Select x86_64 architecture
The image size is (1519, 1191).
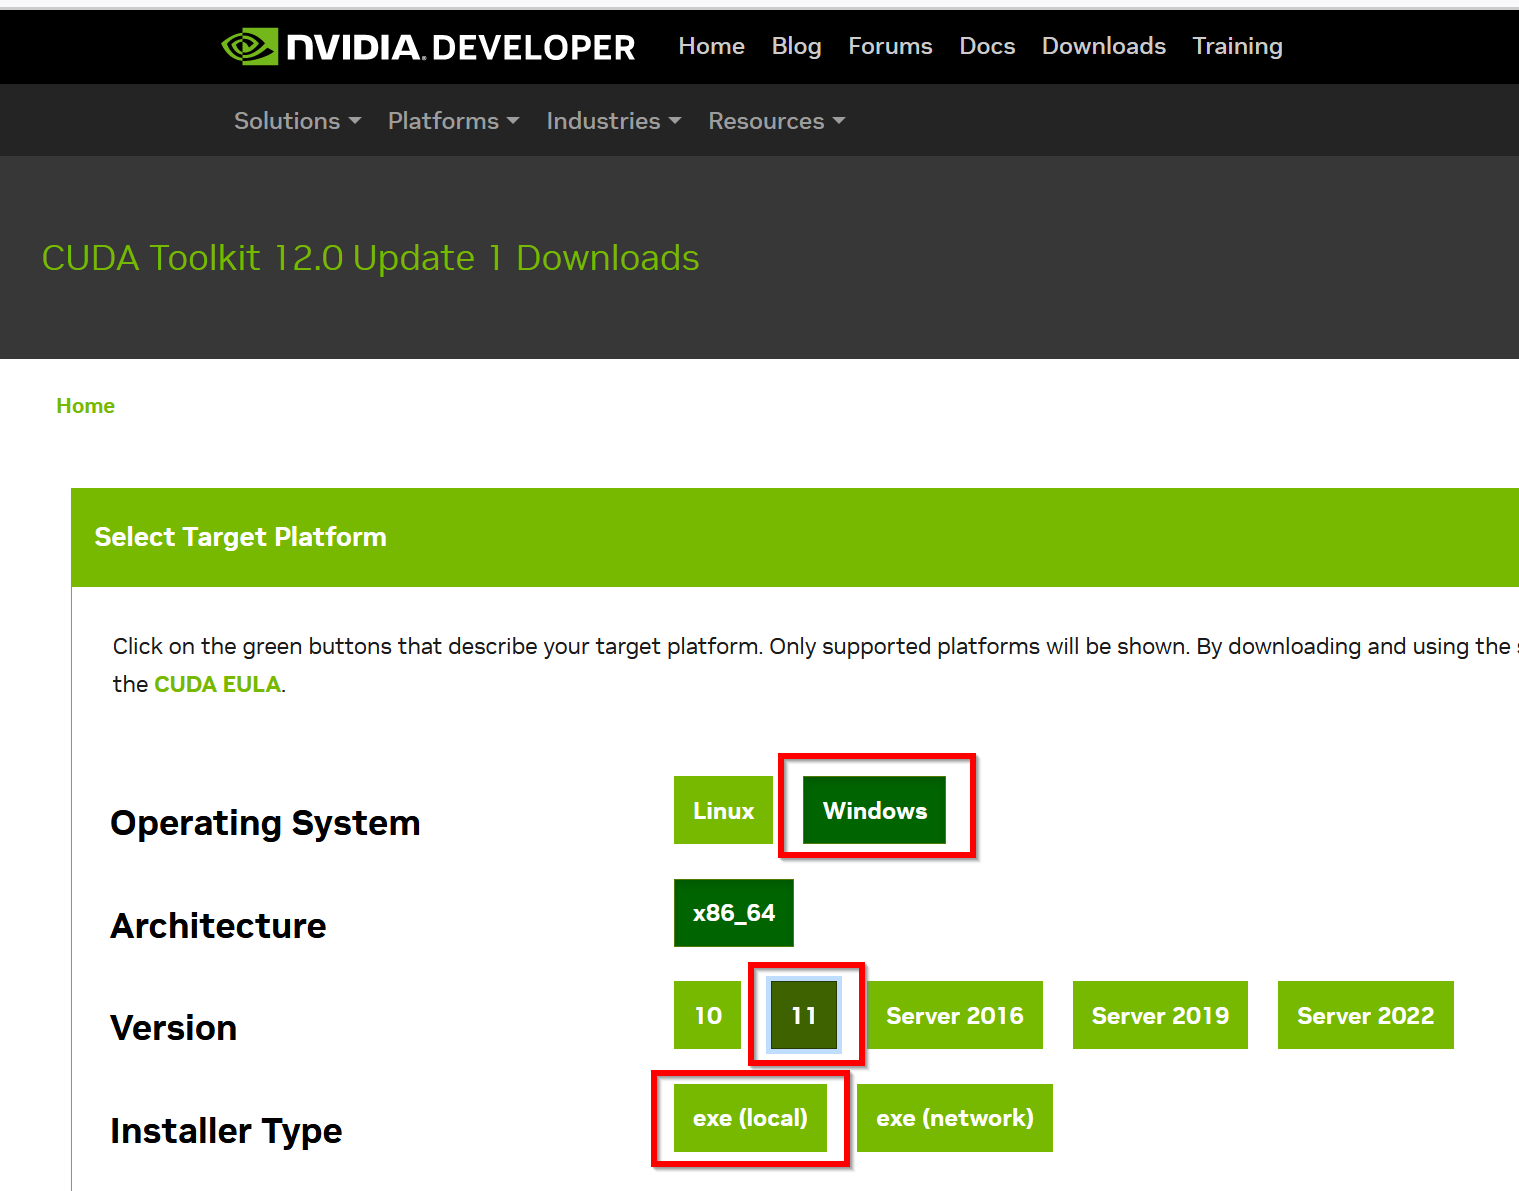733,913
